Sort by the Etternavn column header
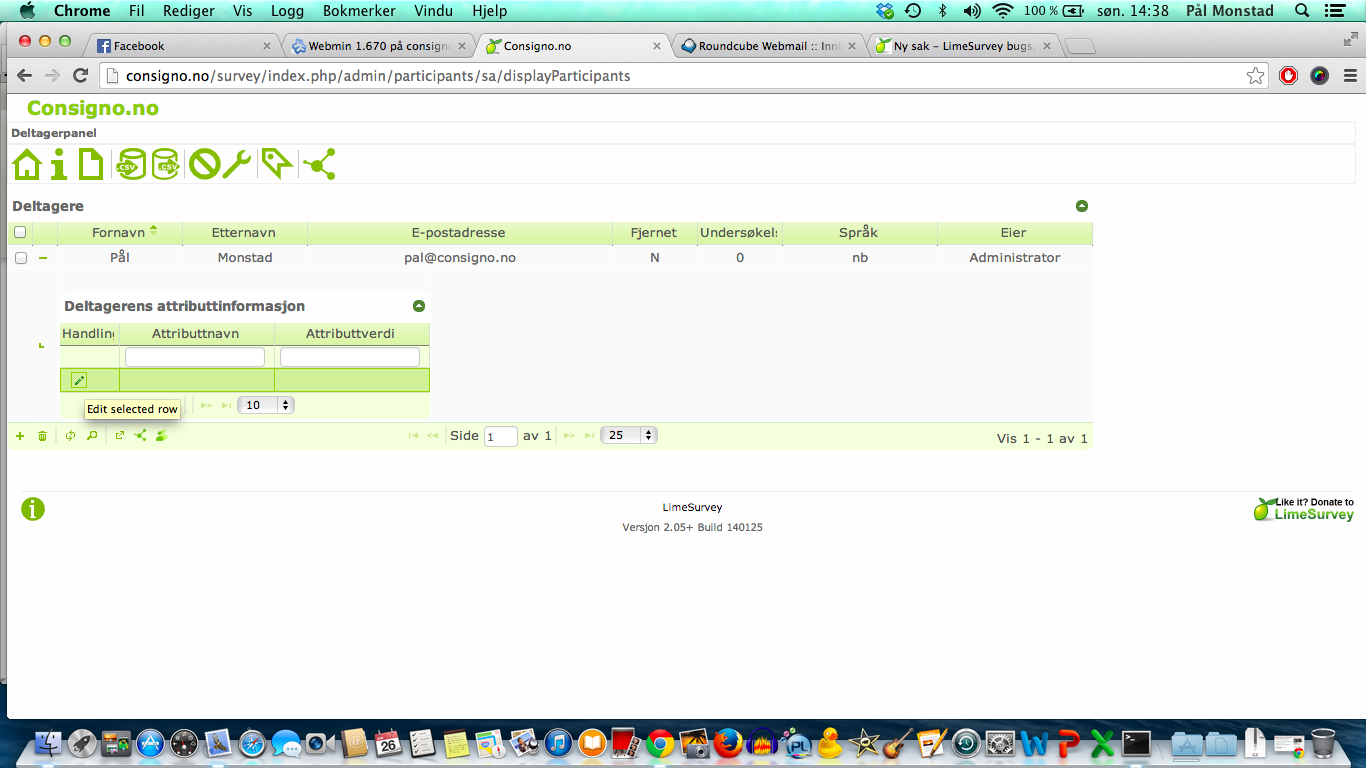1366x768 pixels. point(244,232)
